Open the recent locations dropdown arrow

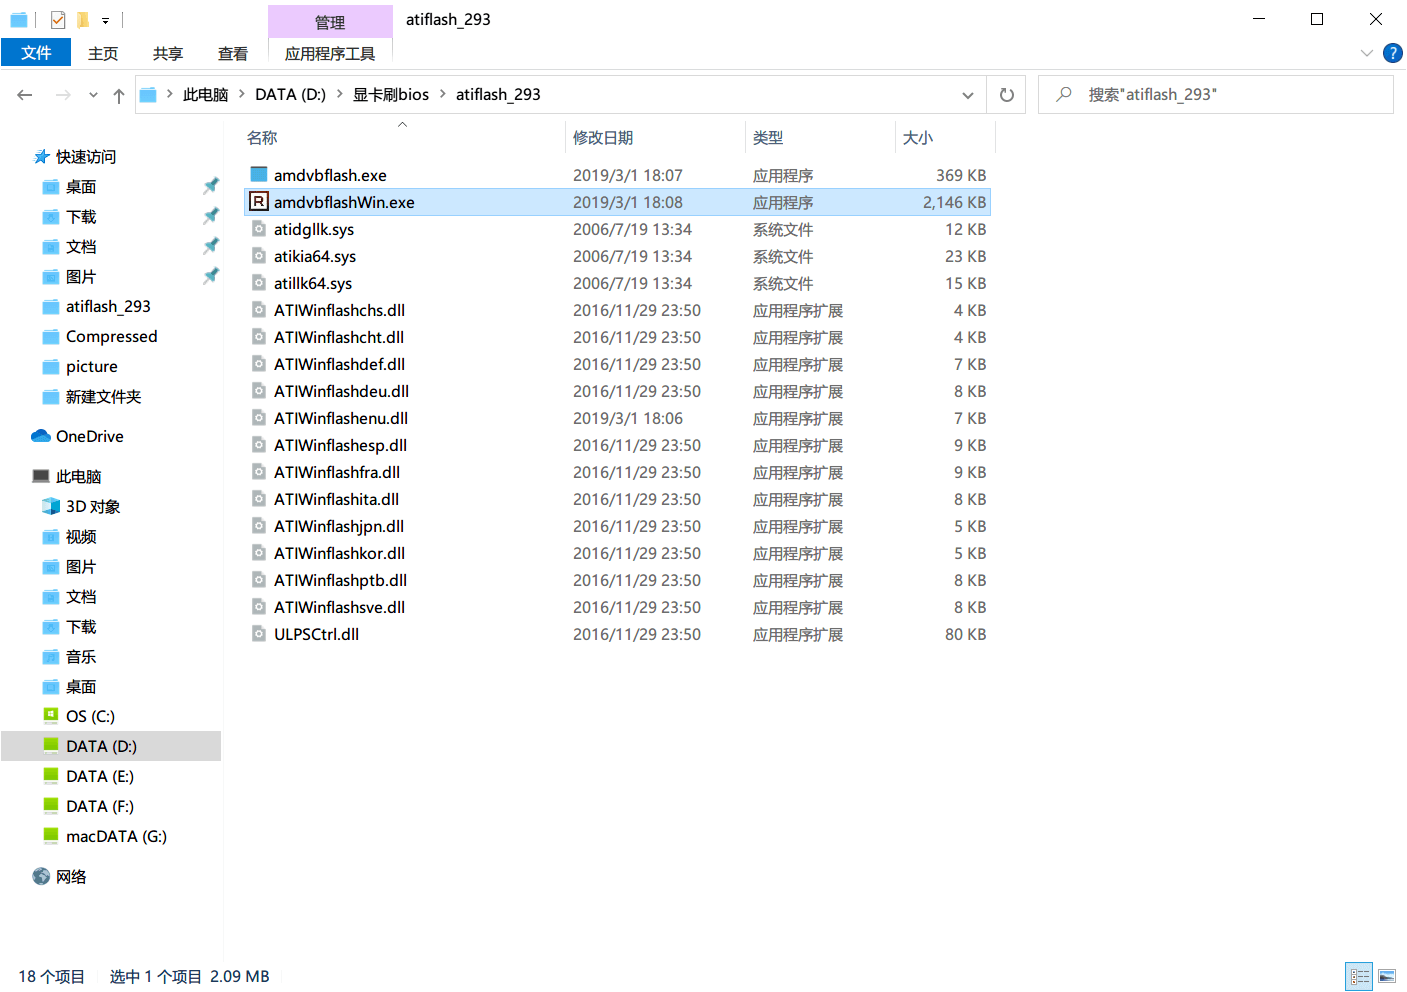93,95
